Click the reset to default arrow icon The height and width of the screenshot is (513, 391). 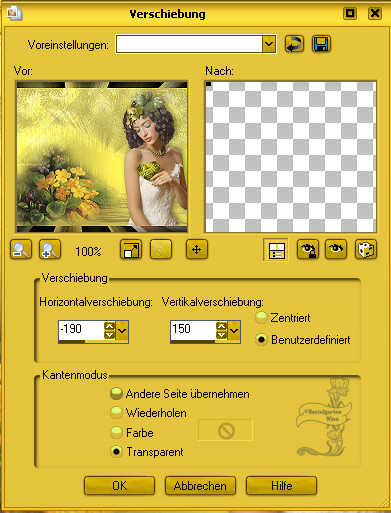pos(294,44)
